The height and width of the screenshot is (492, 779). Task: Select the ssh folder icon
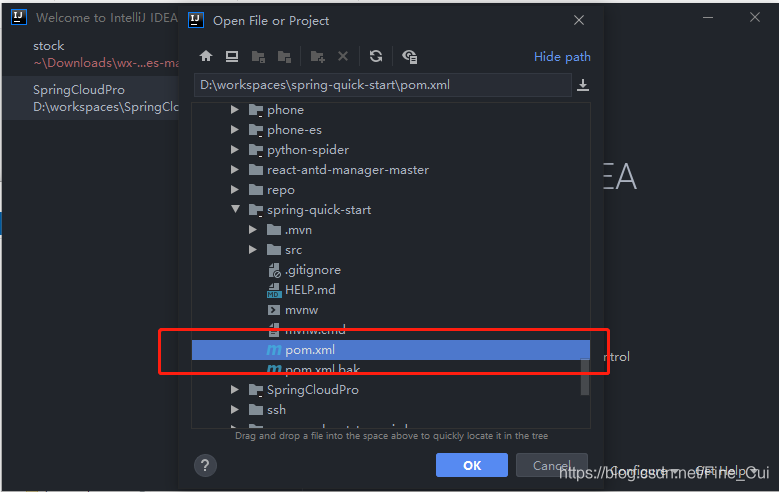pyautogui.click(x=256, y=410)
